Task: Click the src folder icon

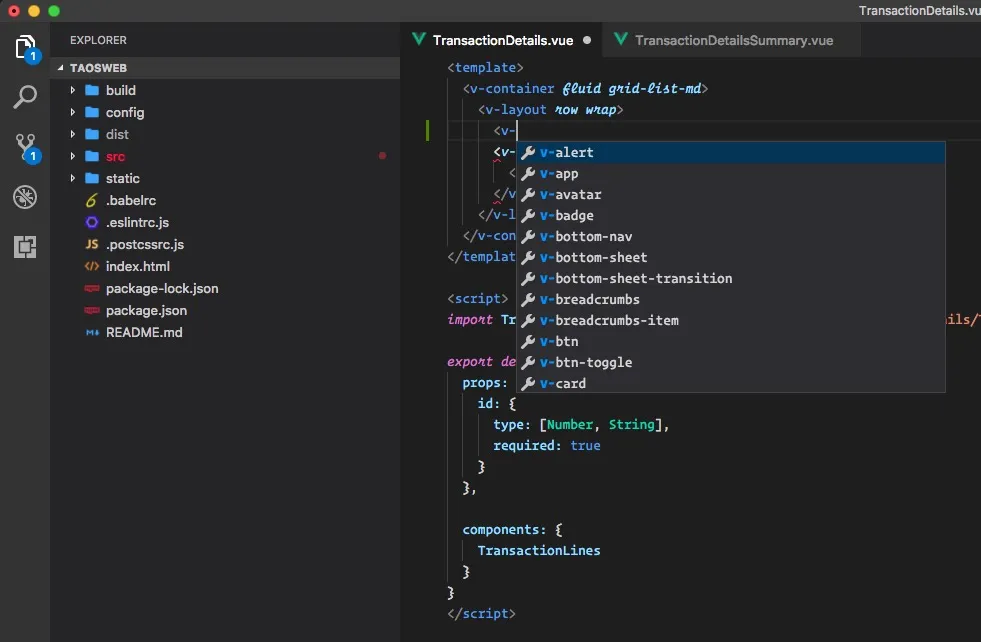Action: [92, 156]
